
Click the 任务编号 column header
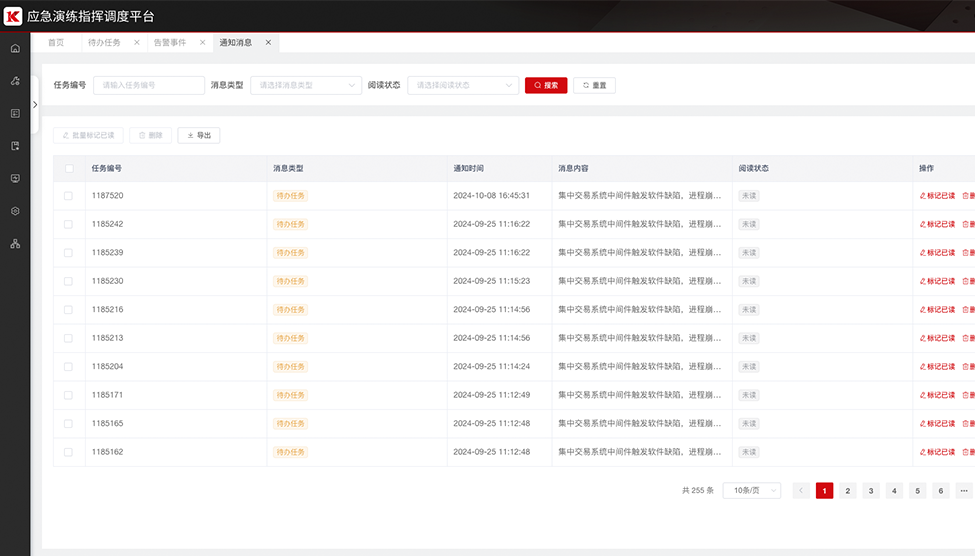(x=107, y=169)
